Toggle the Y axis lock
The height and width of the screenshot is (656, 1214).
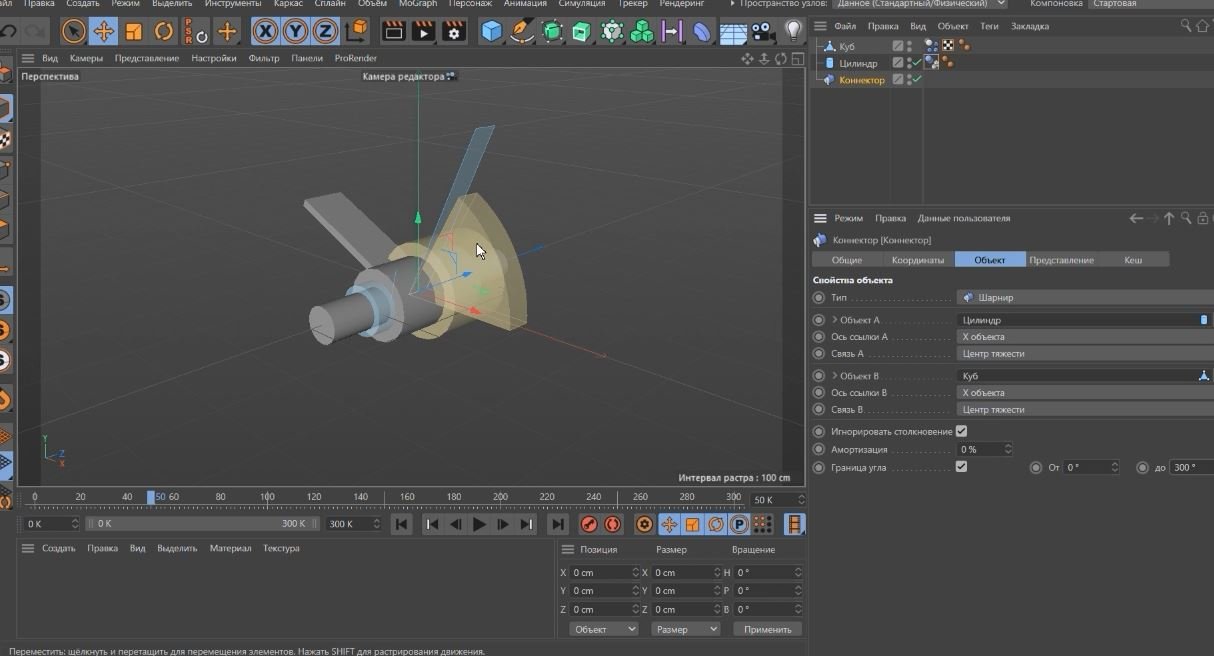(295, 32)
